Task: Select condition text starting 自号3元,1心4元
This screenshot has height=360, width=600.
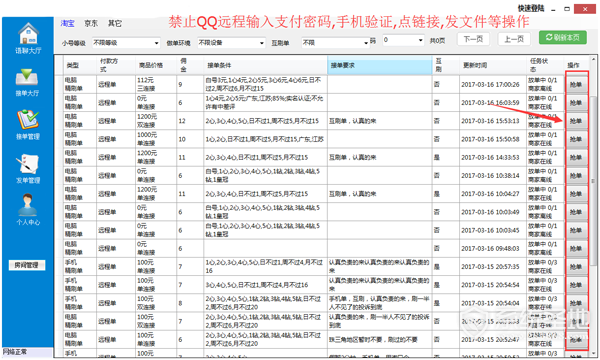Action: click(x=264, y=85)
